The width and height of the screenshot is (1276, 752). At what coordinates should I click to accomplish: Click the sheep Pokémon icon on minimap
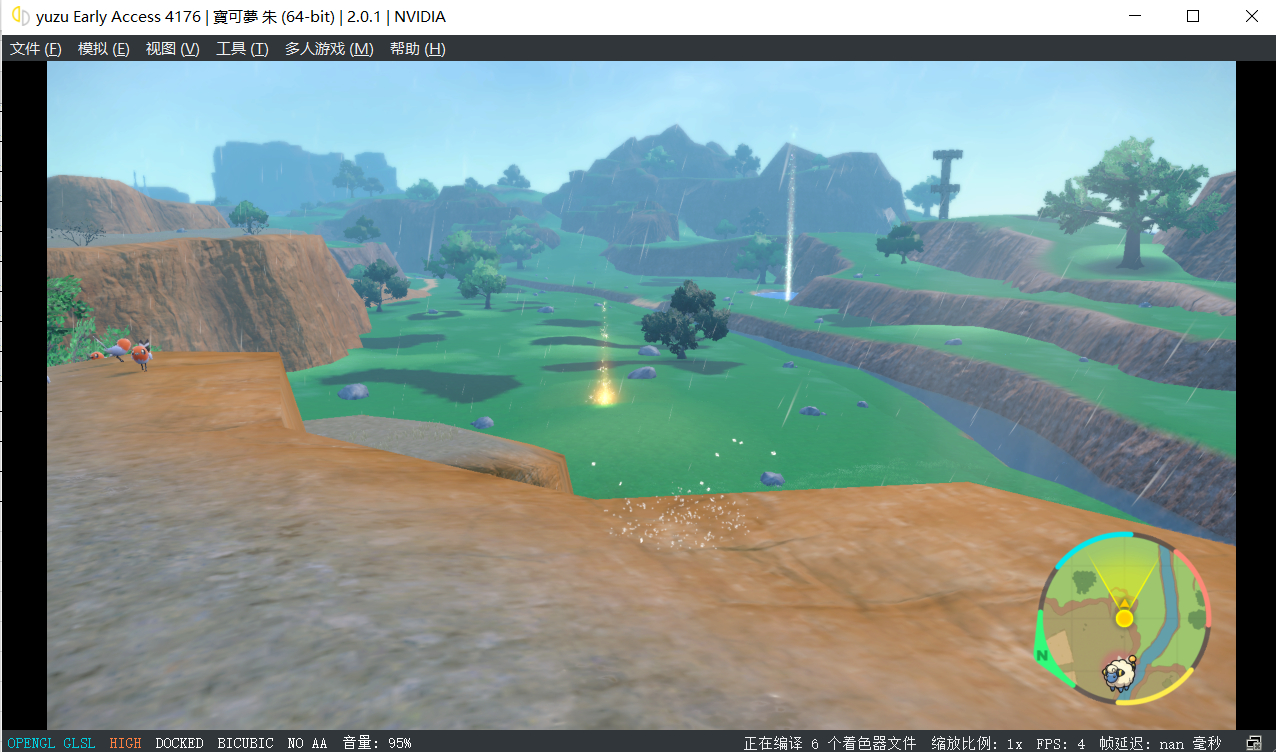[x=1118, y=674]
